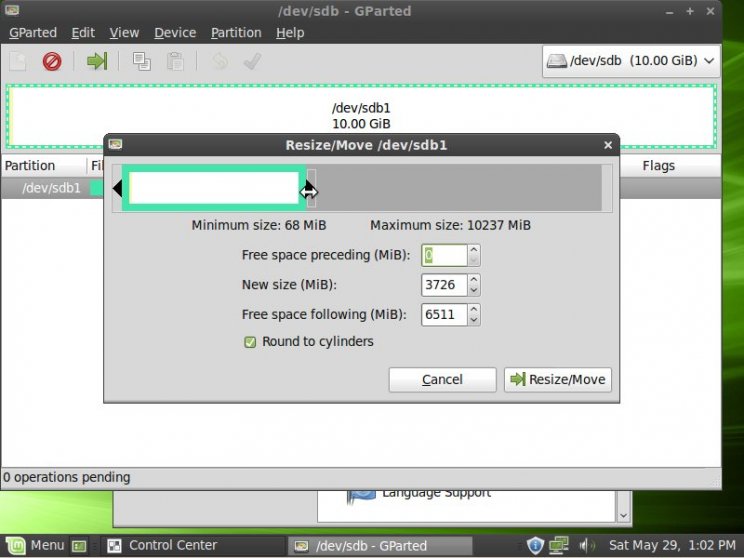
Task: Open the /dev/sdb device selector dropdown
Action: (631, 61)
